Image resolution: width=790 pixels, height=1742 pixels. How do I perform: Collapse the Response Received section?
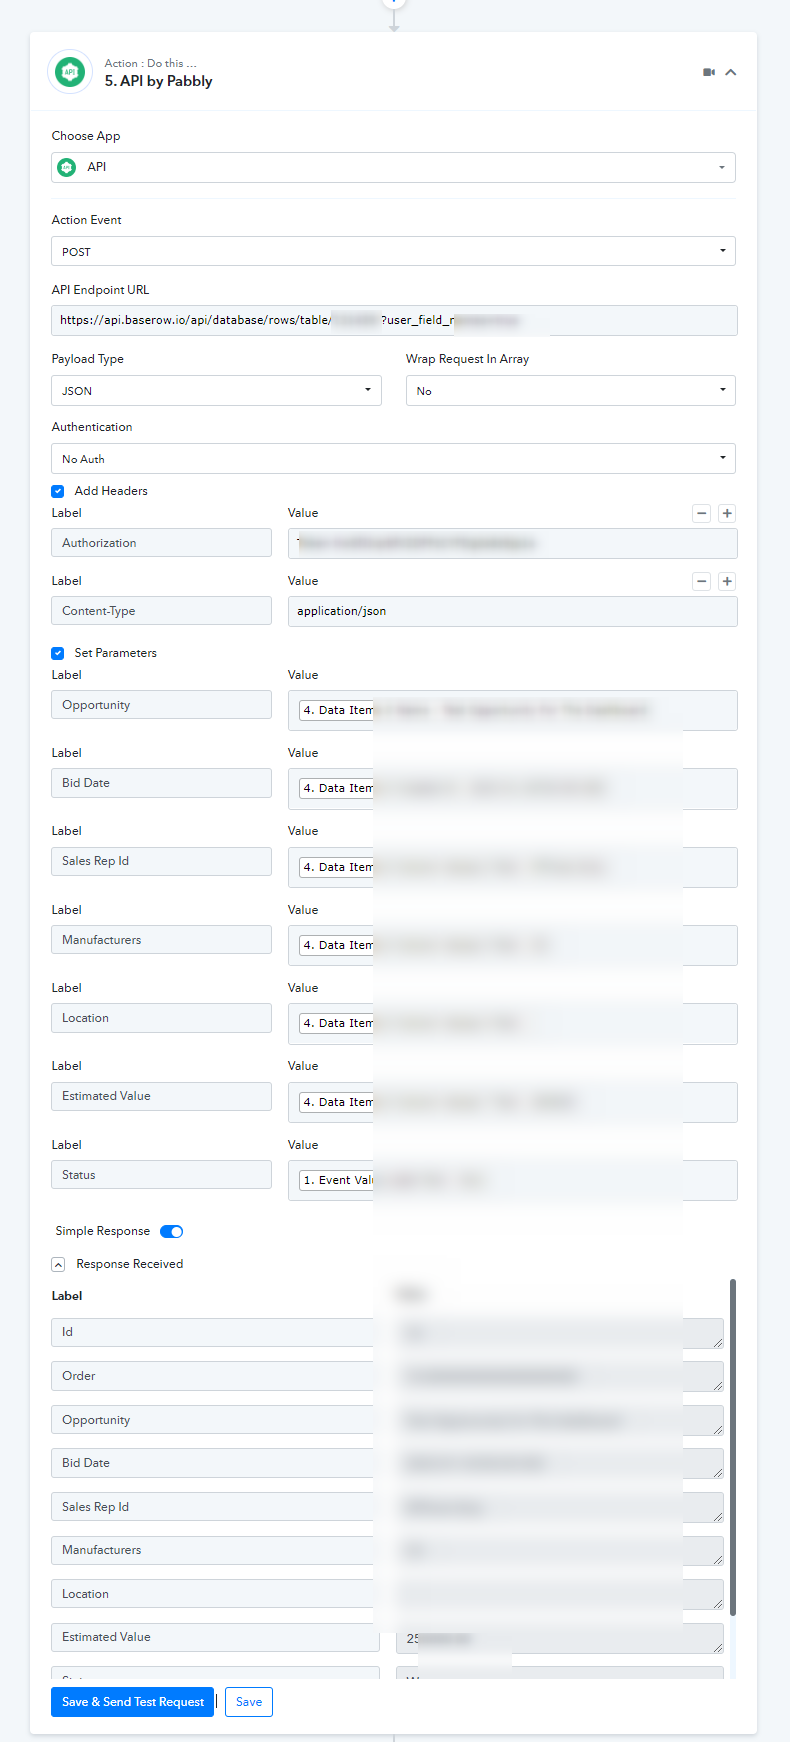[58, 1264]
